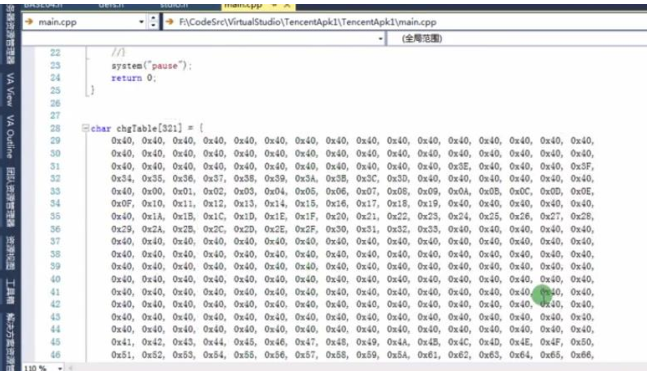Open the topmost 资源管理器 side tab
Image resolution: width=647 pixels, height=371 pixels.
point(10,34)
